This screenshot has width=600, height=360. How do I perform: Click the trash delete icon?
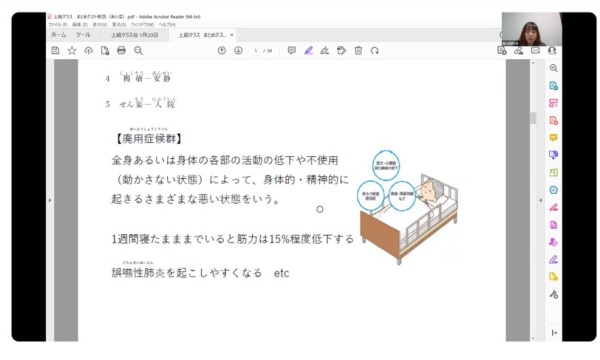tap(358, 50)
